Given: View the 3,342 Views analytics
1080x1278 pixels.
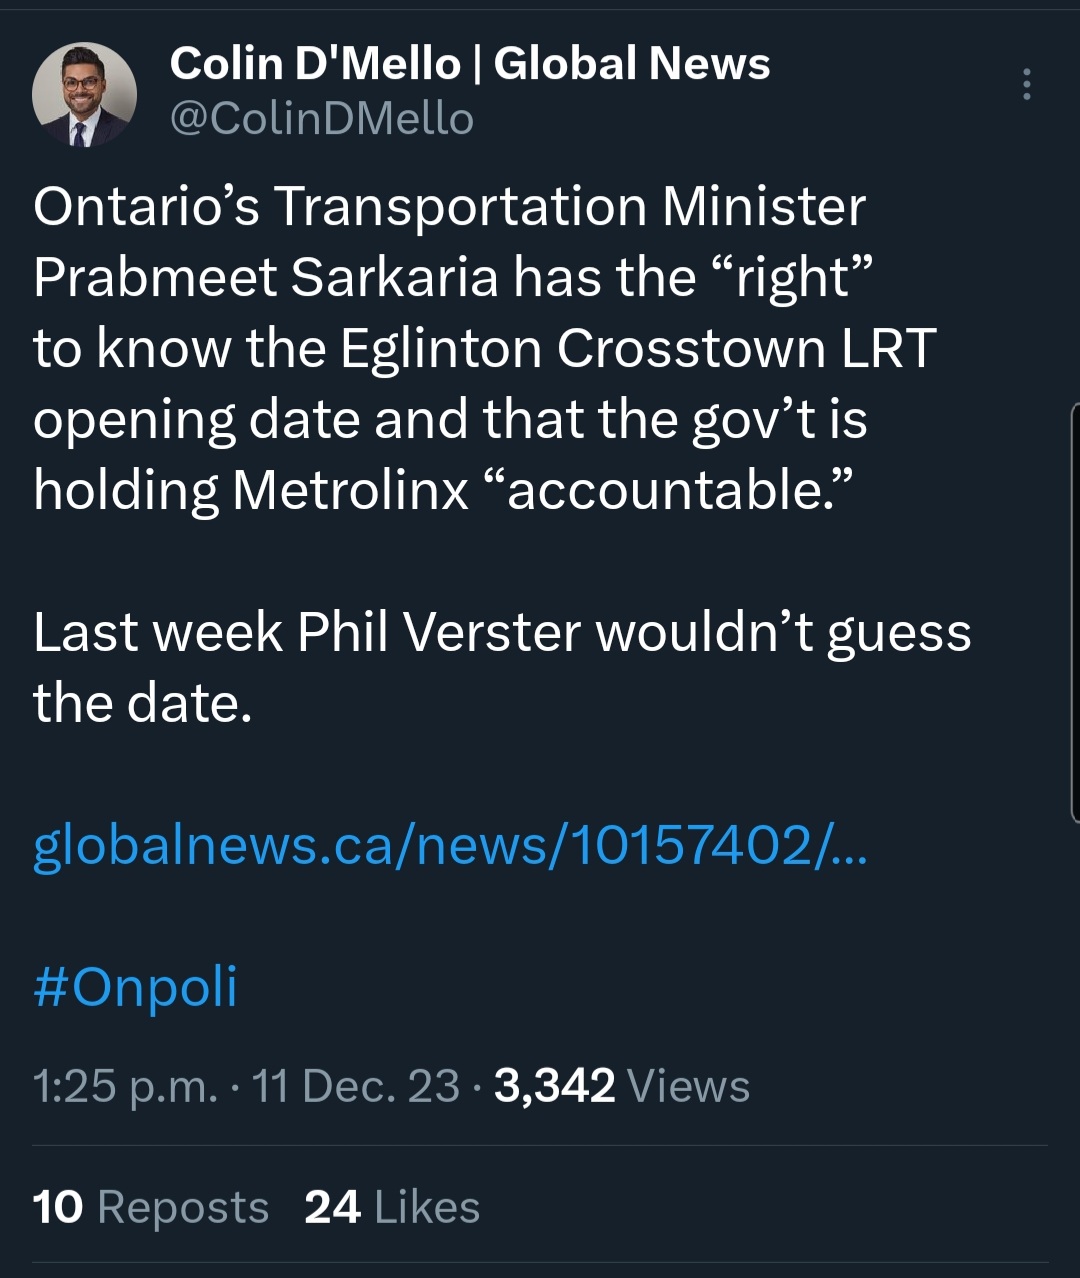Looking at the screenshot, I should (x=622, y=1086).
